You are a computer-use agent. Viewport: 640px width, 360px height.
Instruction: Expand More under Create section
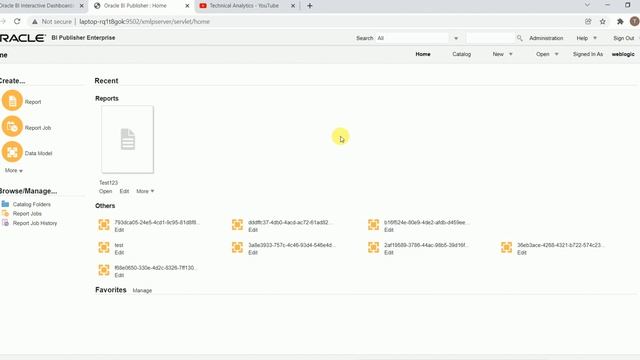(14, 170)
